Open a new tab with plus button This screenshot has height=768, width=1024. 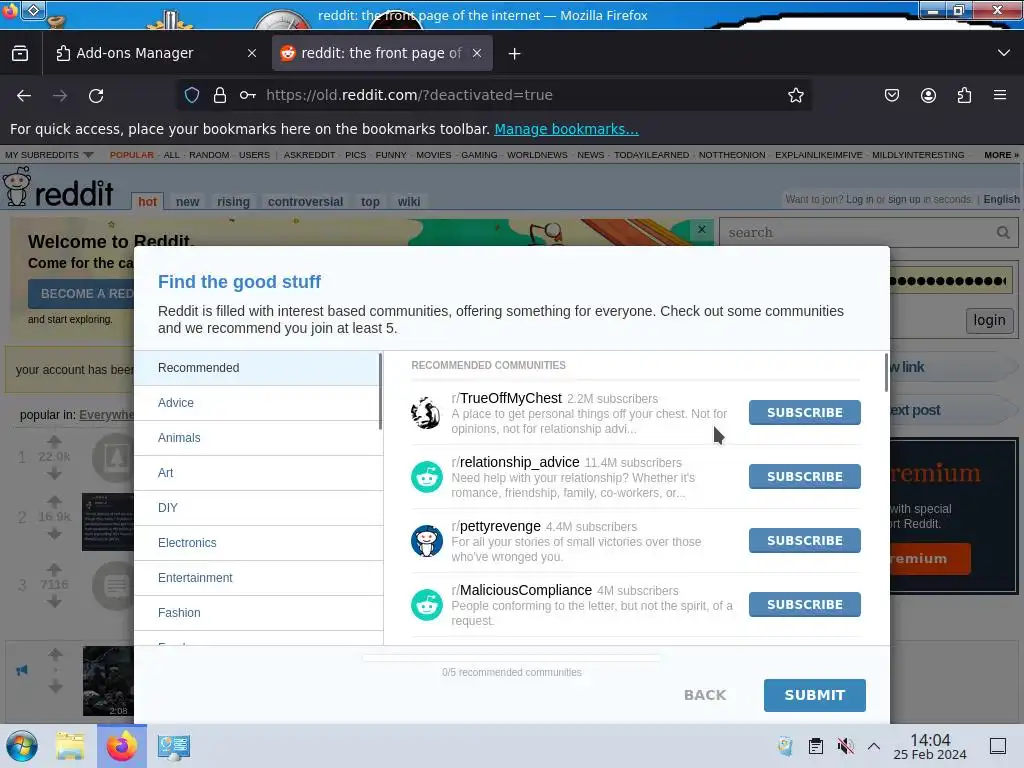(515, 54)
